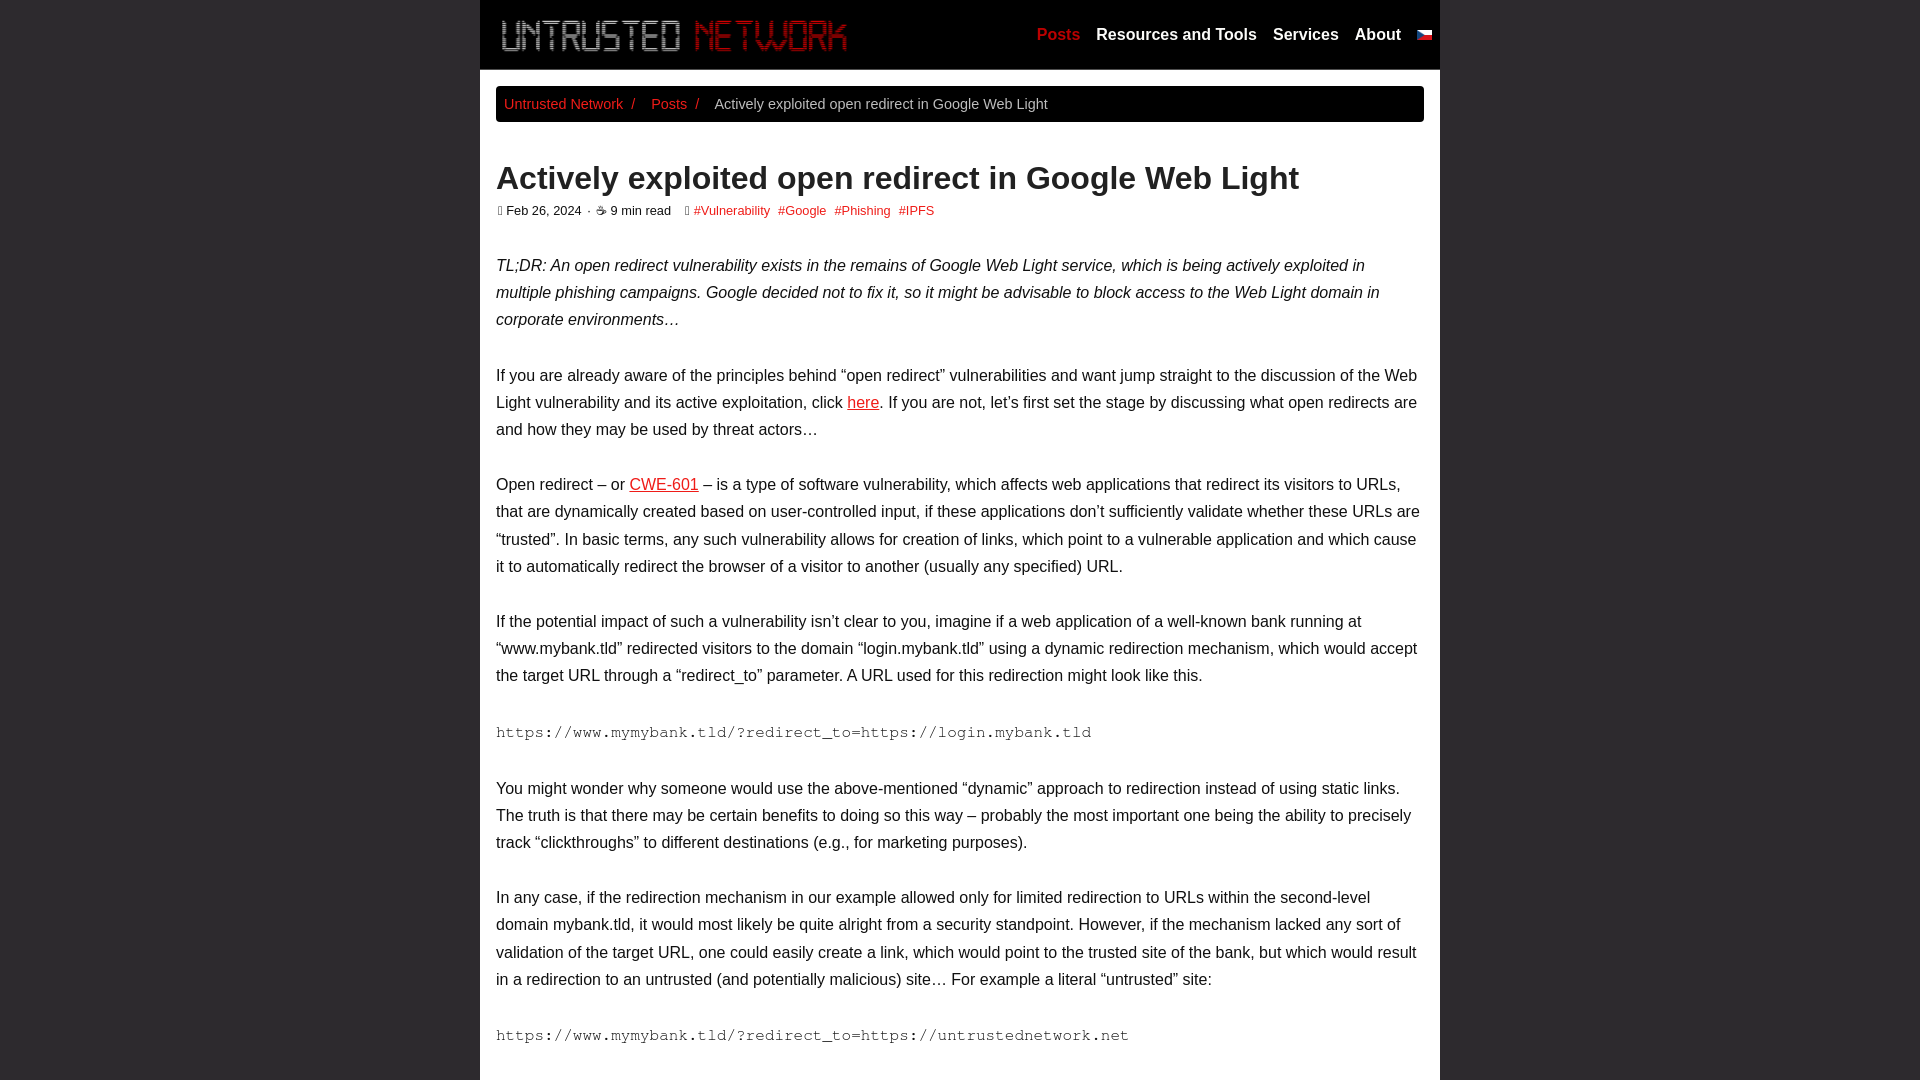Scroll down the article content
This screenshot has width=1920, height=1080.
point(960,659)
